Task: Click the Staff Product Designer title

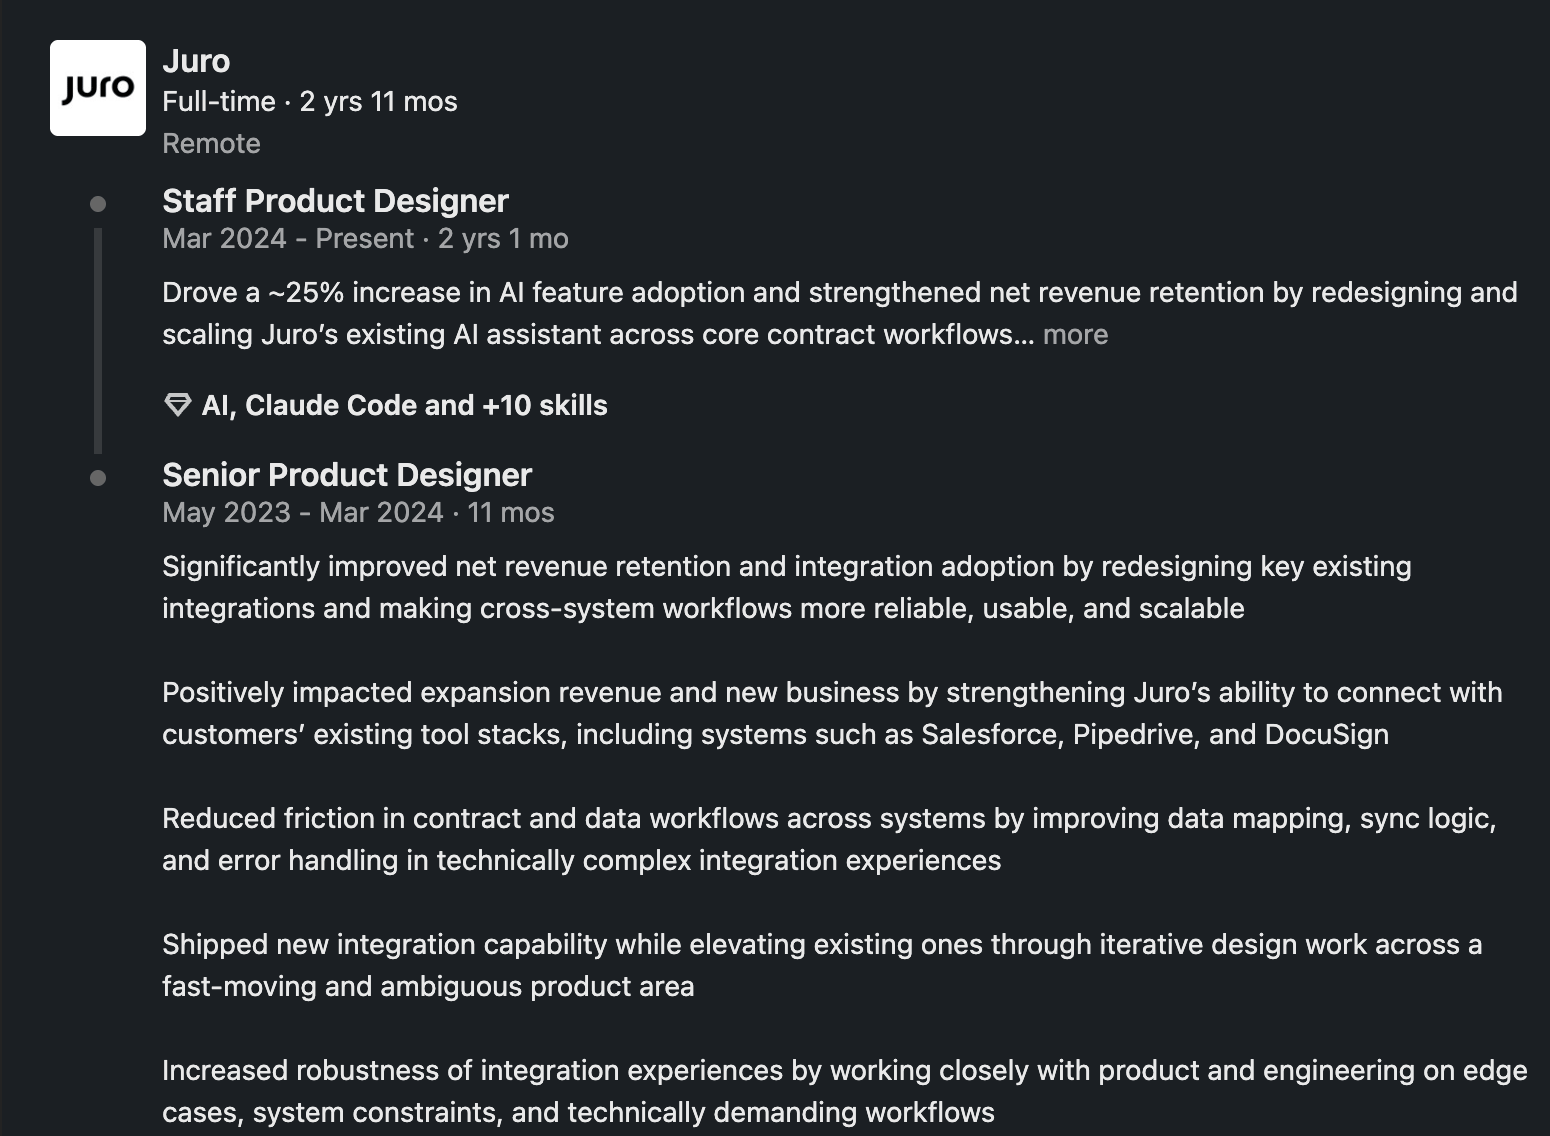Action: (335, 201)
